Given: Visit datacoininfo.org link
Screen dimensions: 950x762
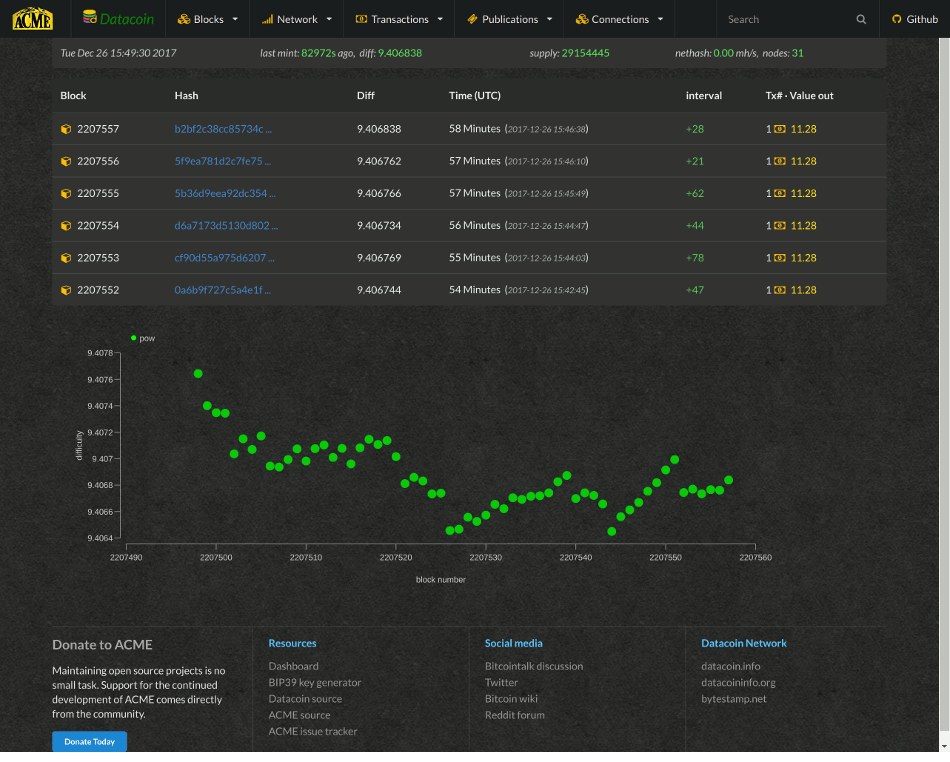Looking at the screenshot, I should [738, 683].
